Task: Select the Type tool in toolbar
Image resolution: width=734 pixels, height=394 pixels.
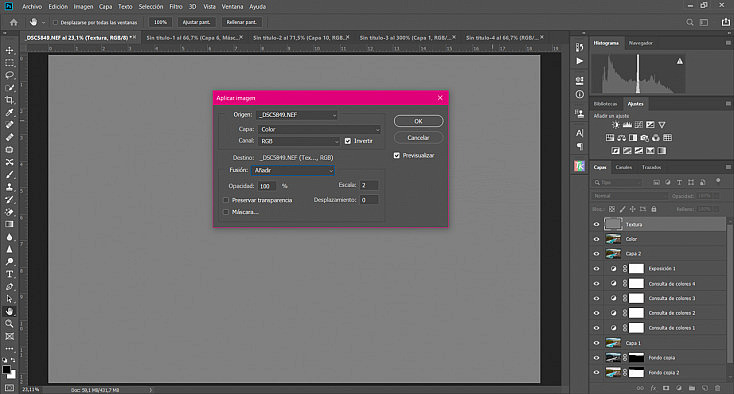Action: click(x=9, y=274)
